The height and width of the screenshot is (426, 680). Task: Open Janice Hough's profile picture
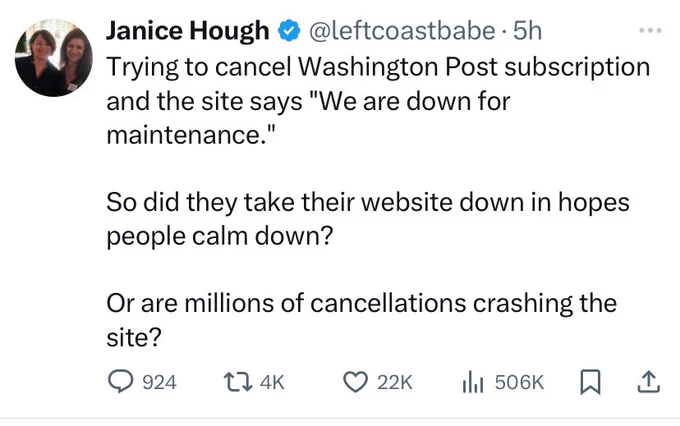[54, 58]
